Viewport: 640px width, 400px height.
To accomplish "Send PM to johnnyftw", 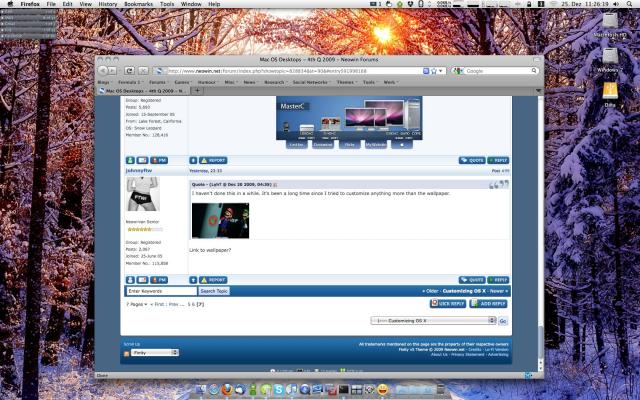I will tap(159, 280).
